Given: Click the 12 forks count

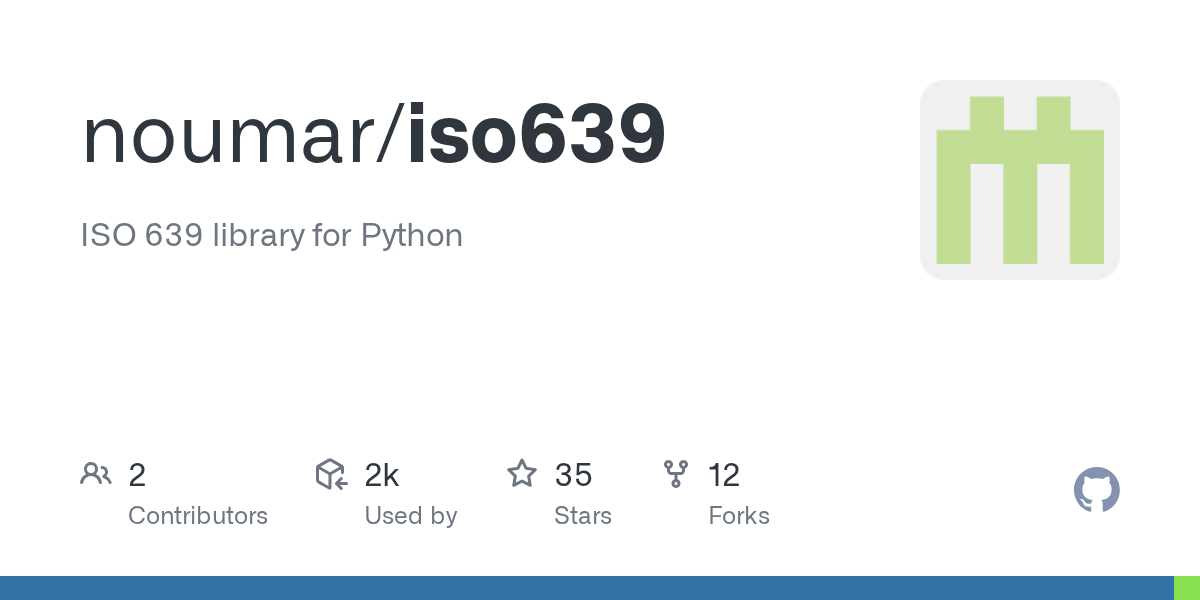Looking at the screenshot, I should pyautogui.click(x=724, y=475).
